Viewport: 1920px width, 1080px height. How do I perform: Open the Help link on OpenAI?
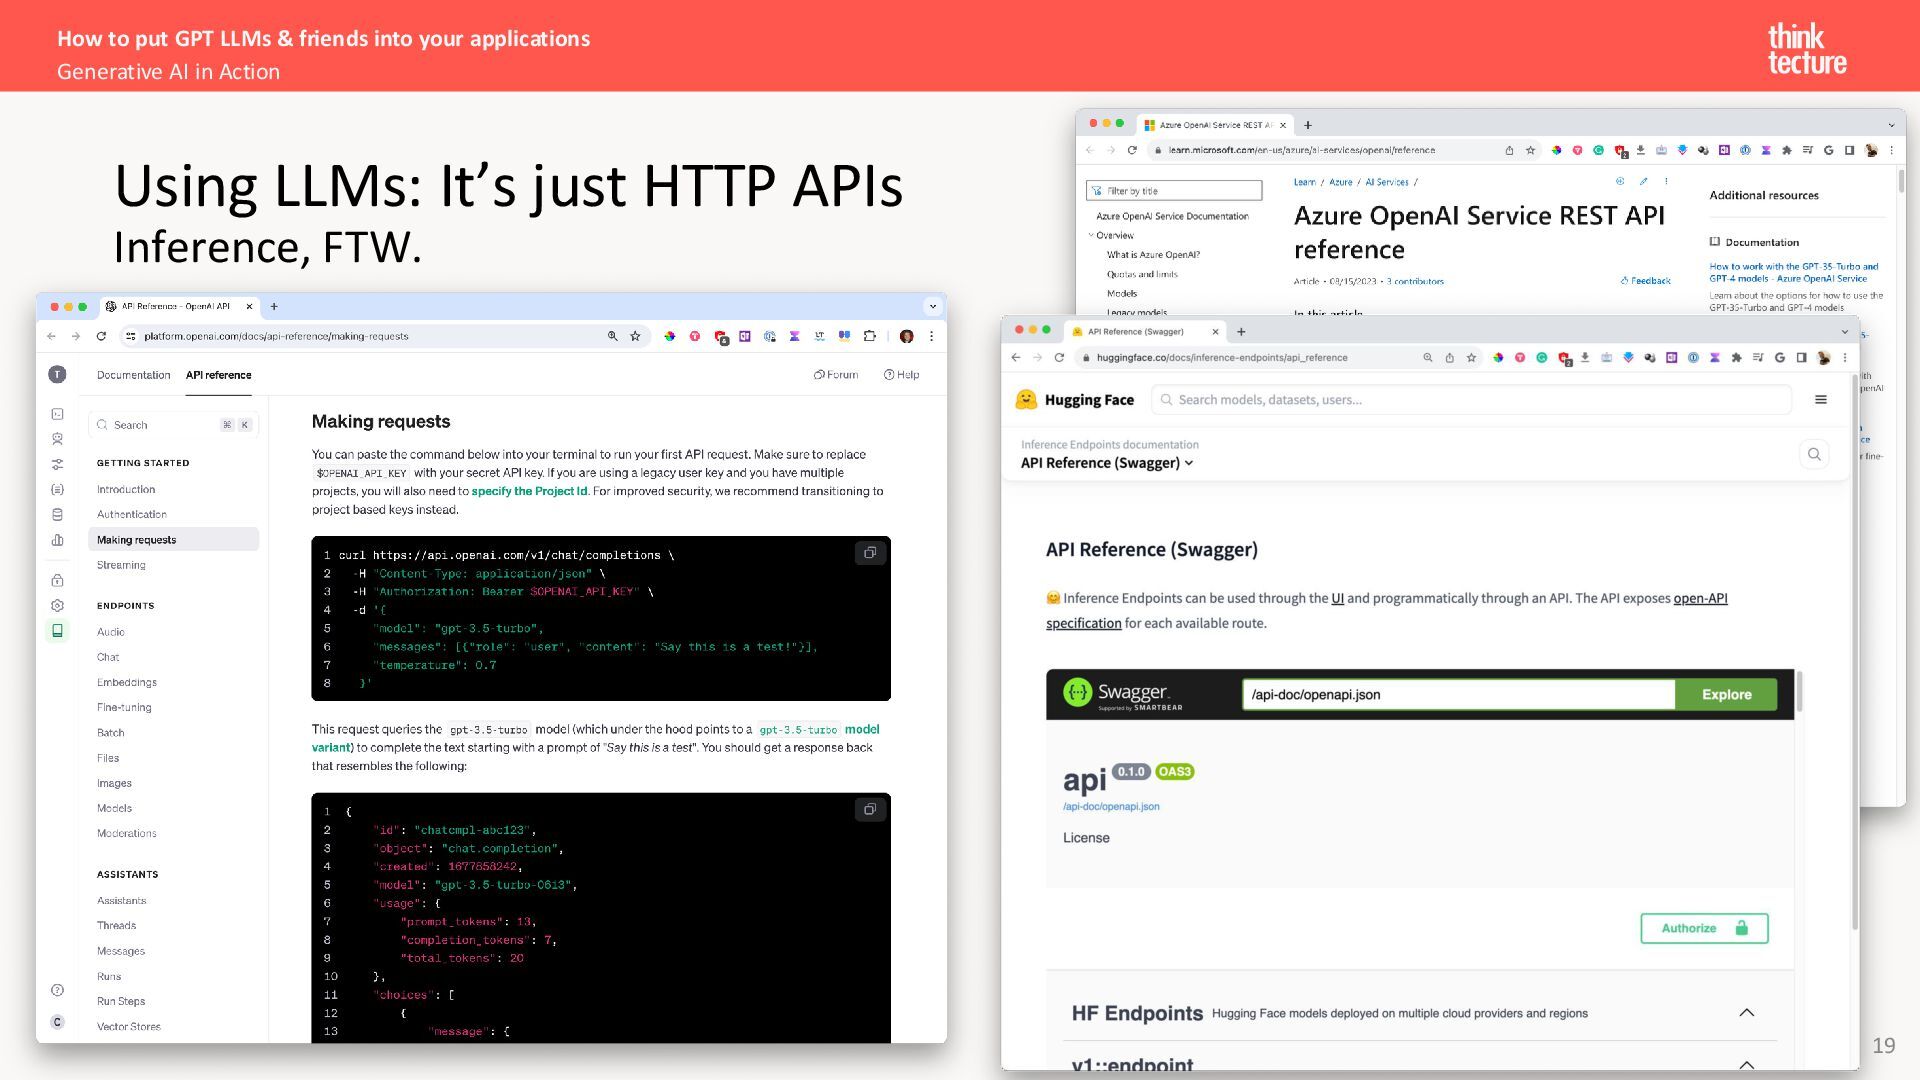click(x=901, y=375)
